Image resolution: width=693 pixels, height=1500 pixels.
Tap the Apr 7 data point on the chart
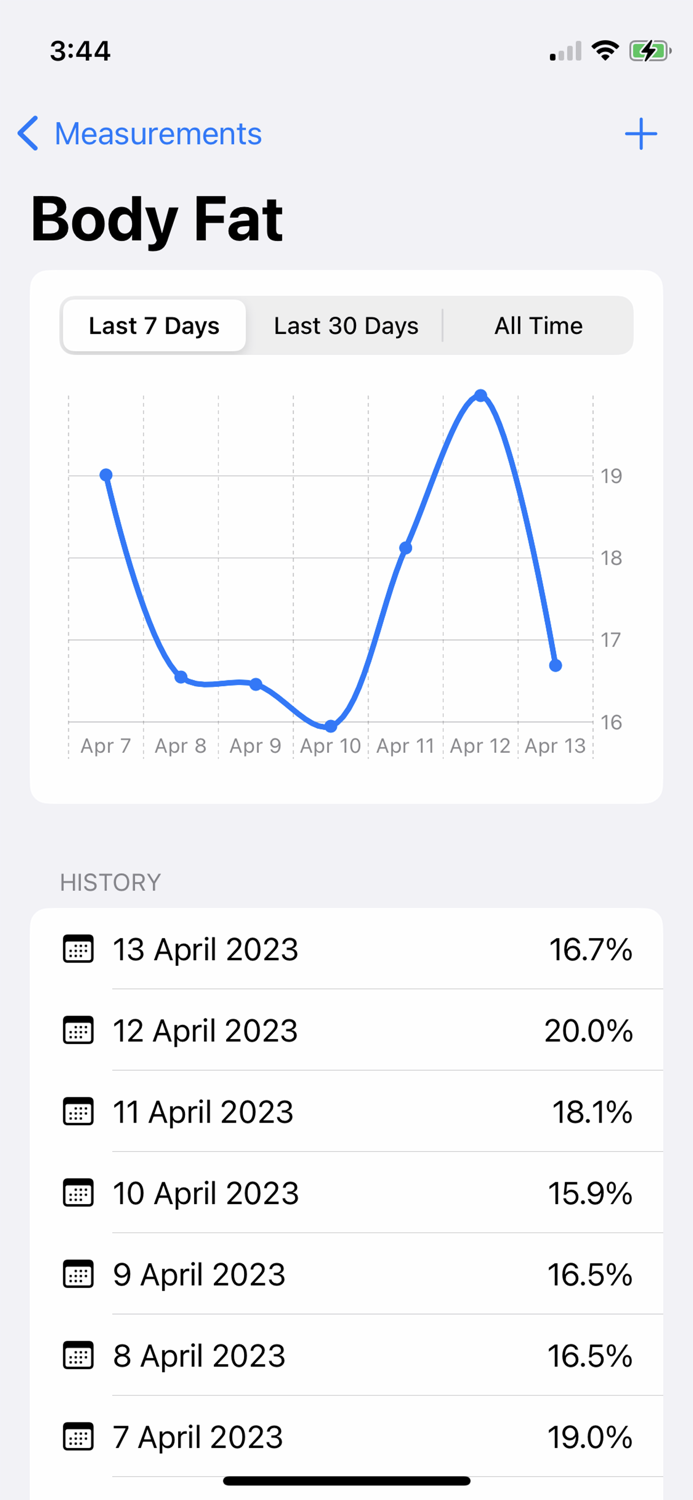click(x=106, y=475)
